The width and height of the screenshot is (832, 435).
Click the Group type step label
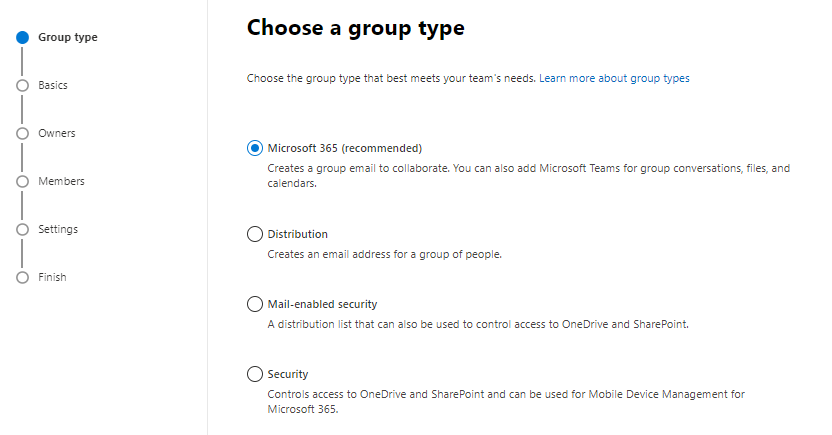pos(68,38)
